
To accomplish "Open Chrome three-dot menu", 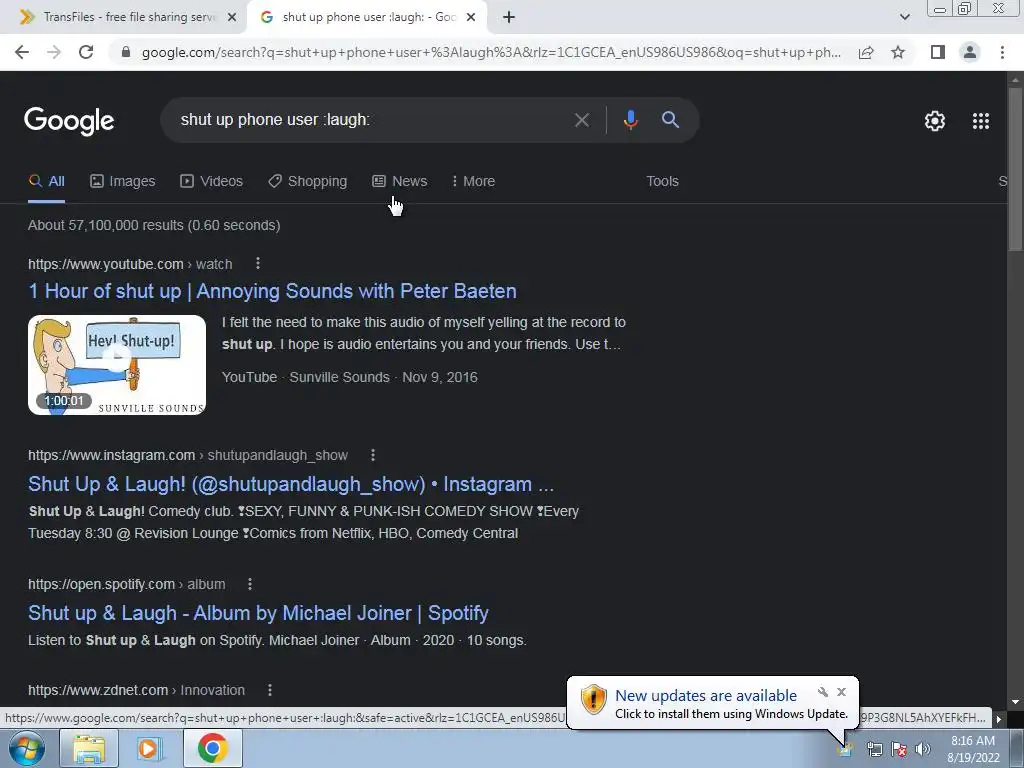I will click(x=1002, y=52).
